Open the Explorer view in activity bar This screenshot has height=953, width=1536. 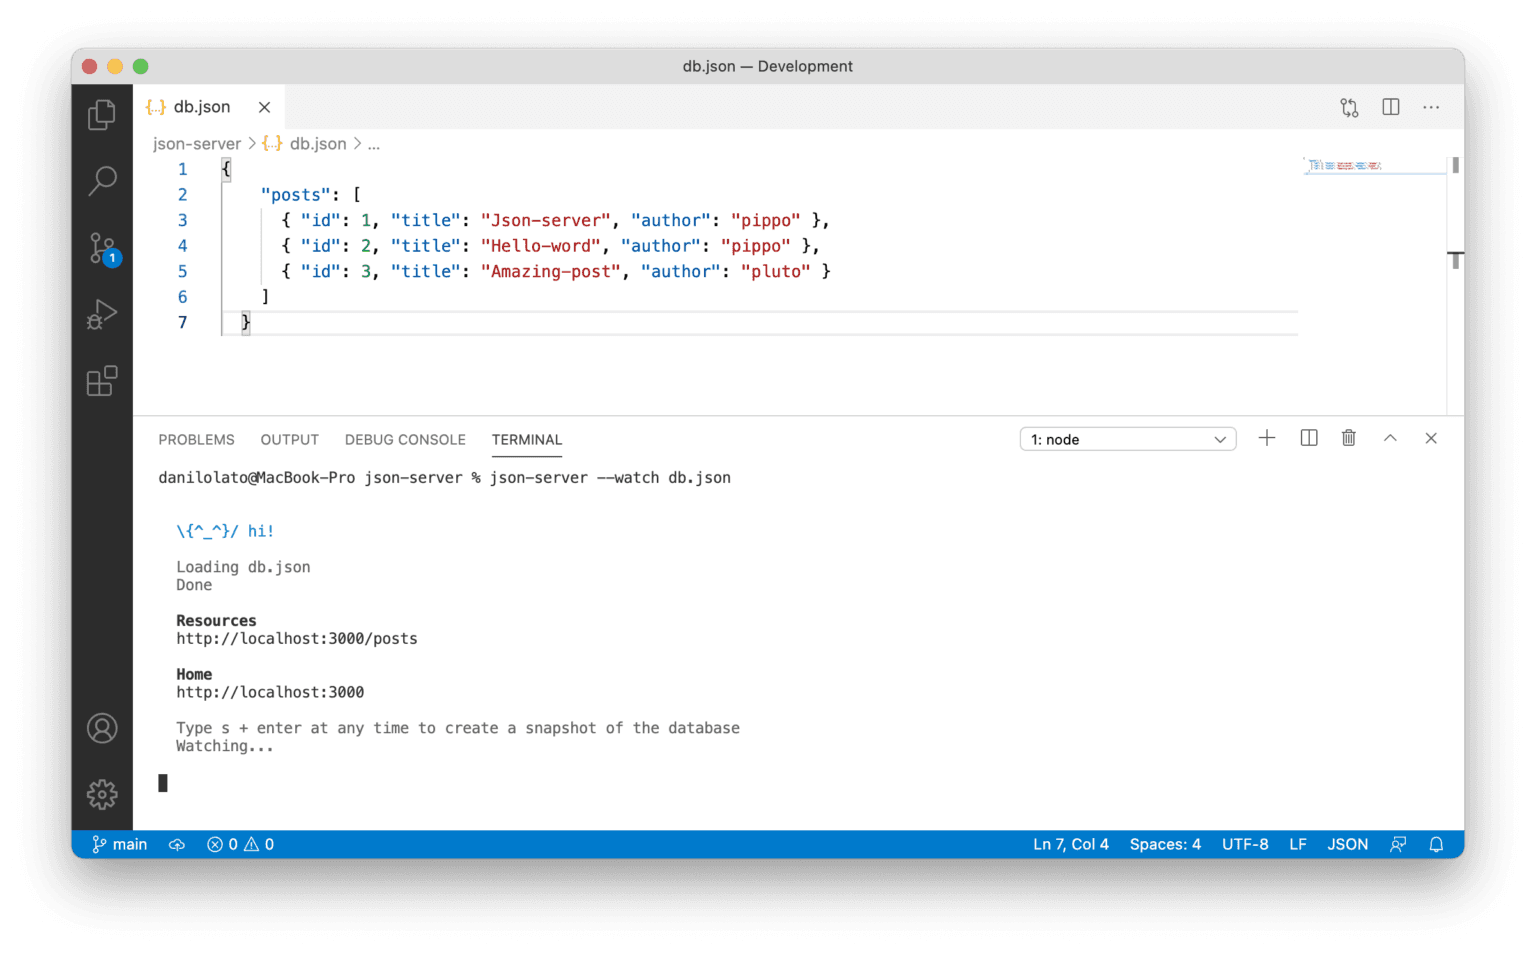tap(102, 115)
